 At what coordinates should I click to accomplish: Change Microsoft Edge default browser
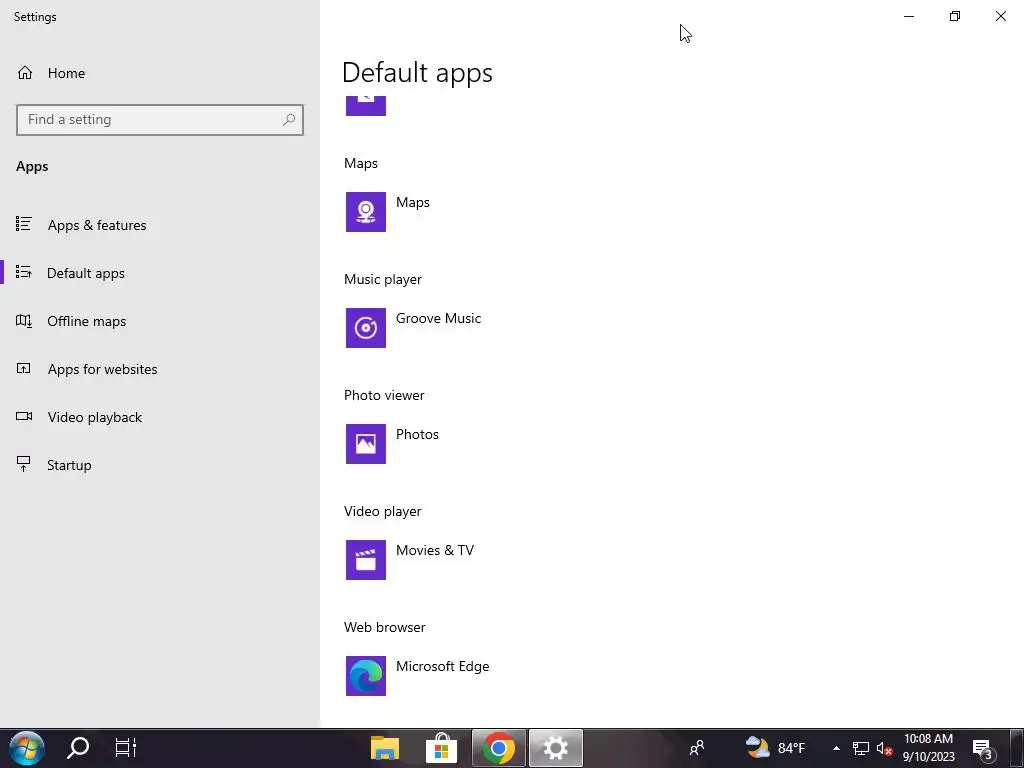pyautogui.click(x=442, y=666)
